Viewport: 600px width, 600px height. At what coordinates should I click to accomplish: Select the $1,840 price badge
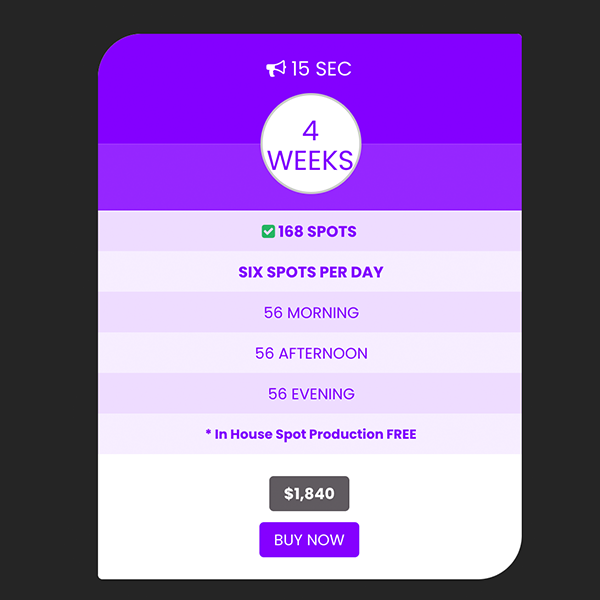click(309, 493)
